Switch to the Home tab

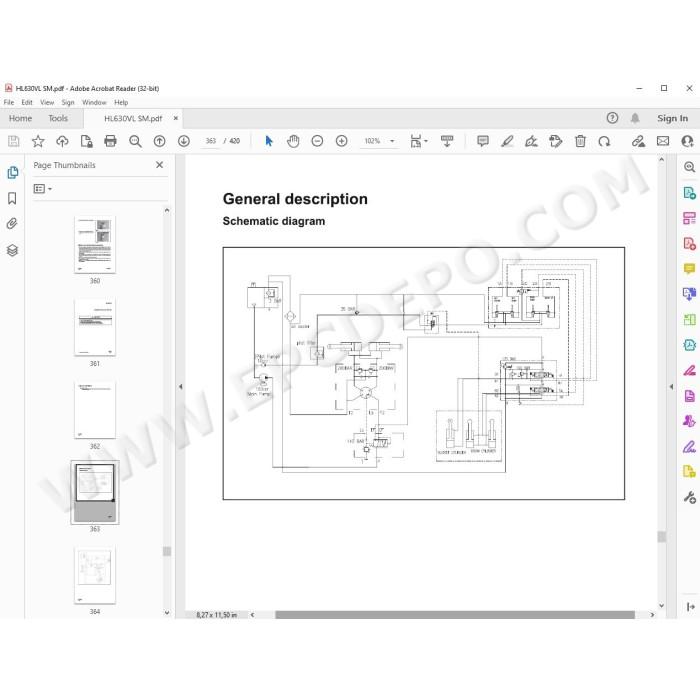click(21, 118)
